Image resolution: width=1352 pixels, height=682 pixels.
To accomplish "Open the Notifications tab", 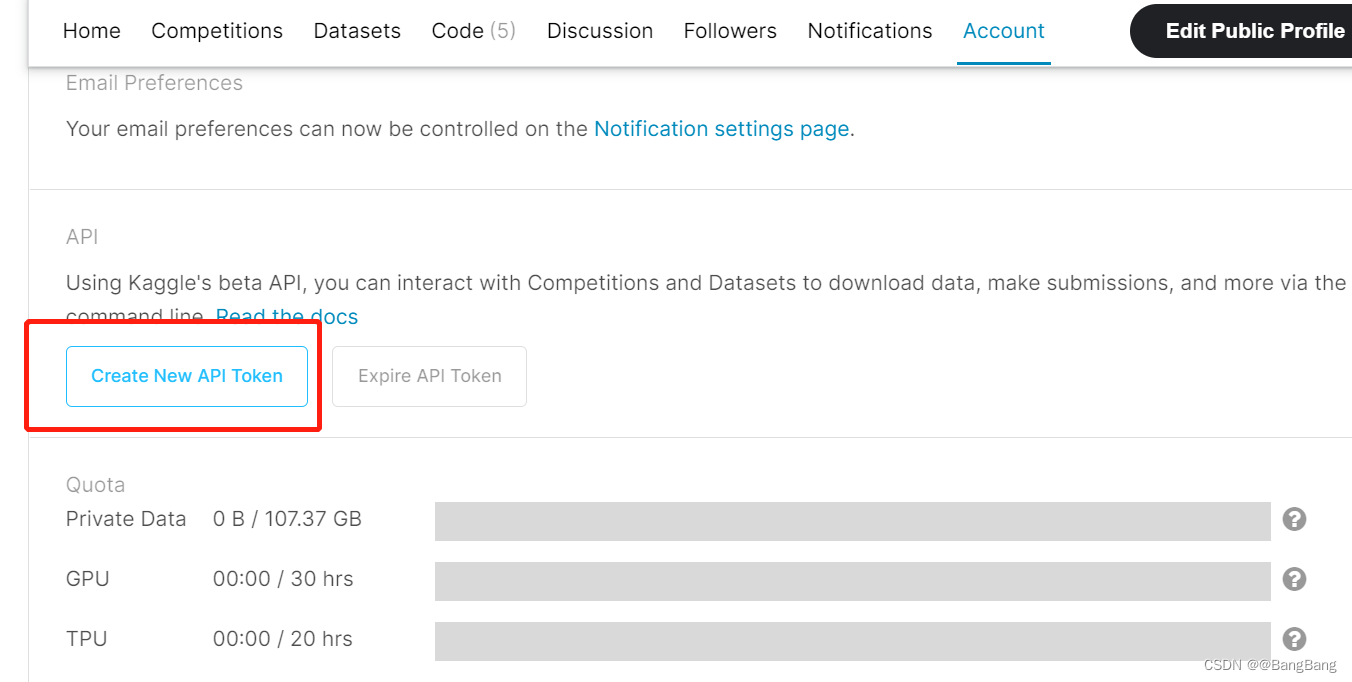I will [x=870, y=31].
